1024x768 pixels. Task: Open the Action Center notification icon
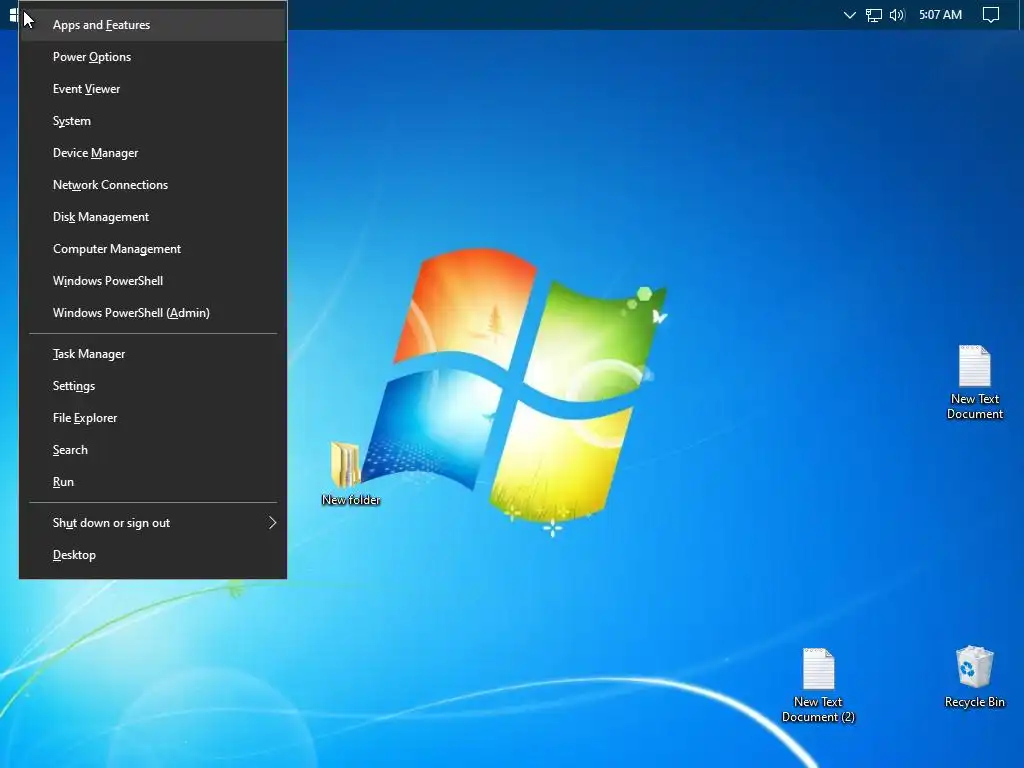pyautogui.click(x=991, y=14)
